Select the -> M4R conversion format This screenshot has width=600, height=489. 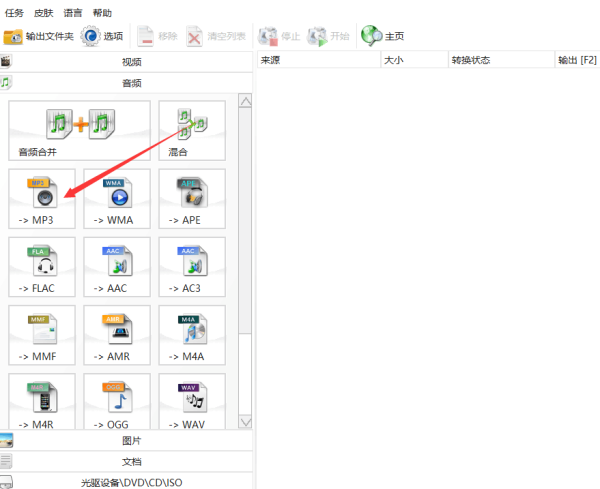click(42, 401)
